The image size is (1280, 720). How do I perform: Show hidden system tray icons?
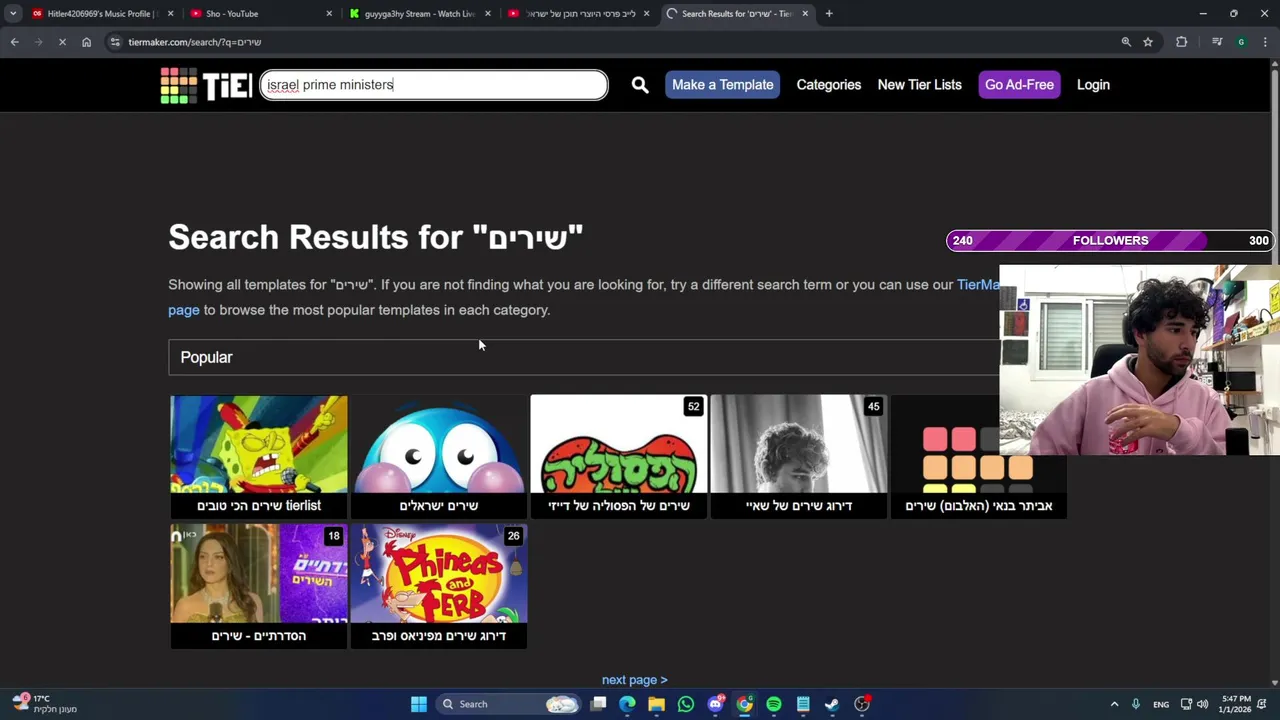(x=1114, y=704)
